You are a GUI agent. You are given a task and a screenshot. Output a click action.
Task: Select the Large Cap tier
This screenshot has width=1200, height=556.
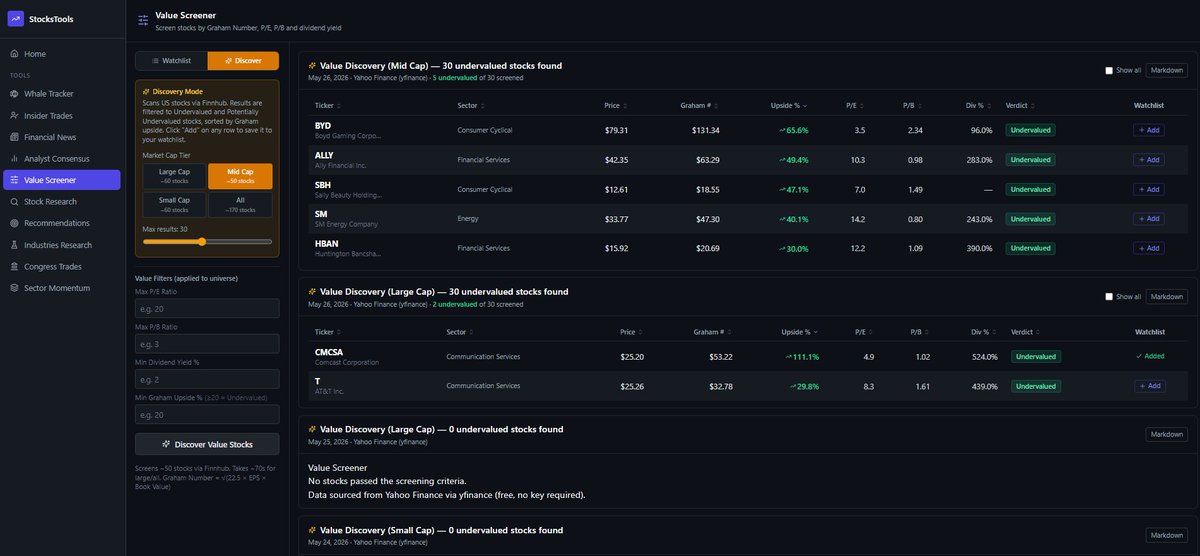pyautogui.click(x=174, y=176)
